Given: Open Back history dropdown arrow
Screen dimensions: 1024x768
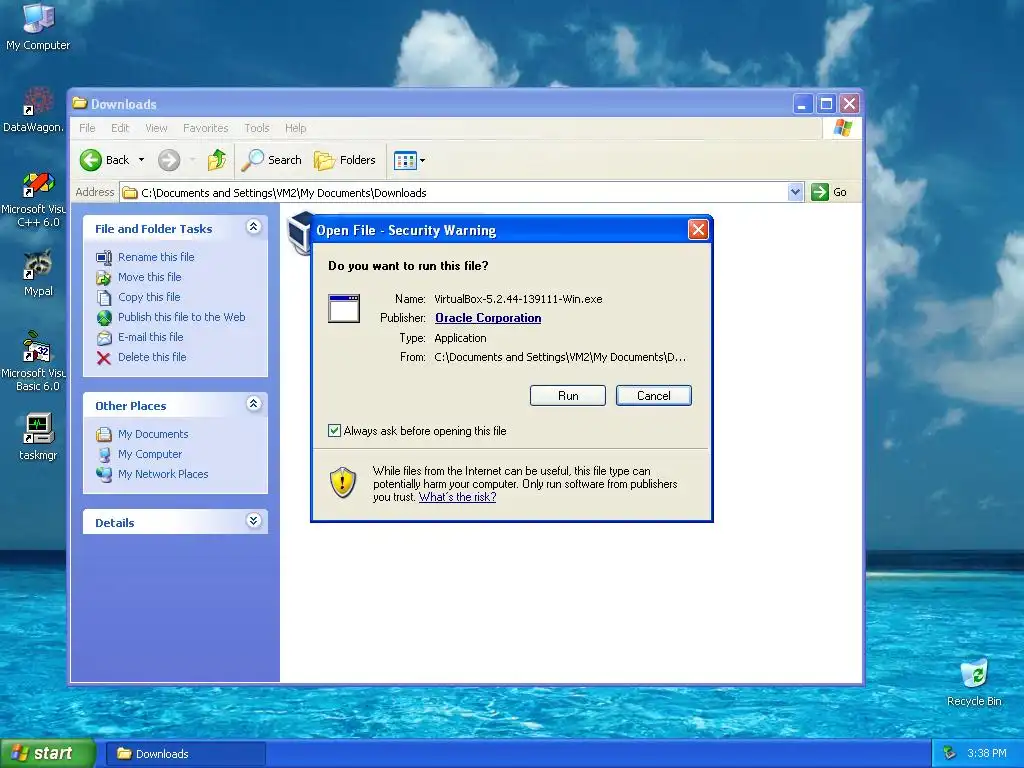Looking at the screenshot, I should [141, 160].
